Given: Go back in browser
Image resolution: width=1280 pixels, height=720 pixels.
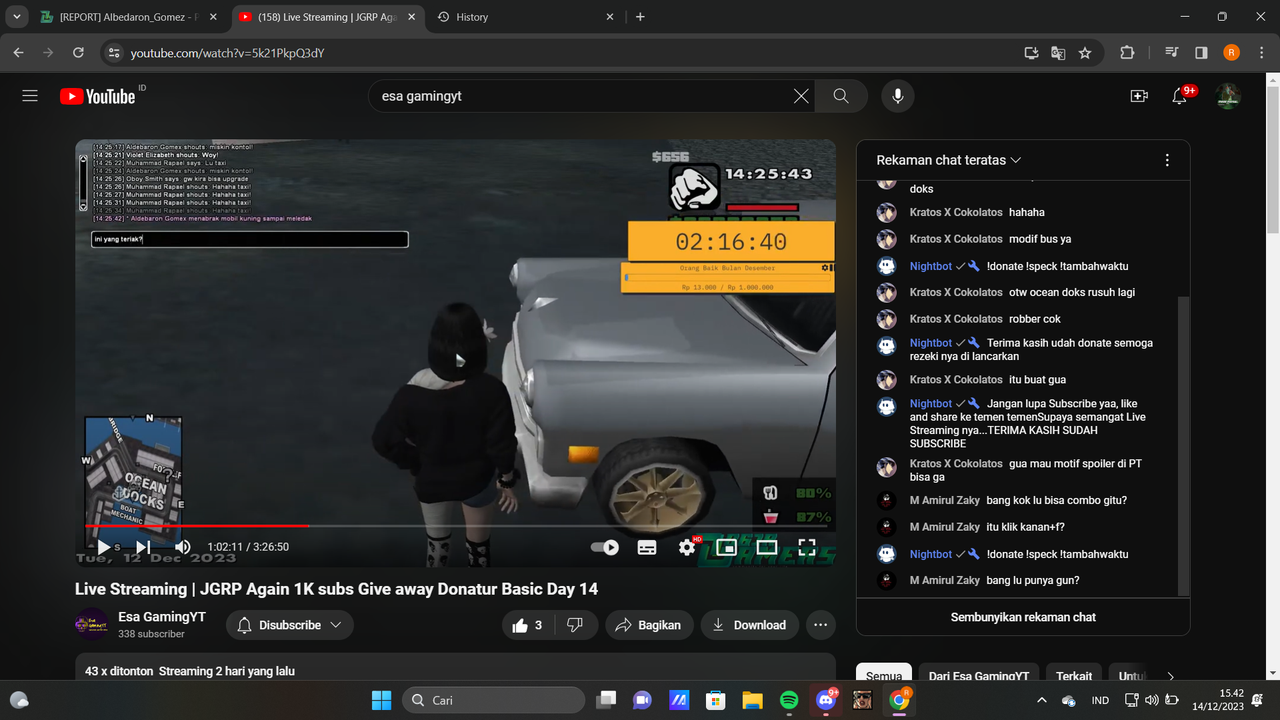Looking at the screenshot, I should [19, 53].
